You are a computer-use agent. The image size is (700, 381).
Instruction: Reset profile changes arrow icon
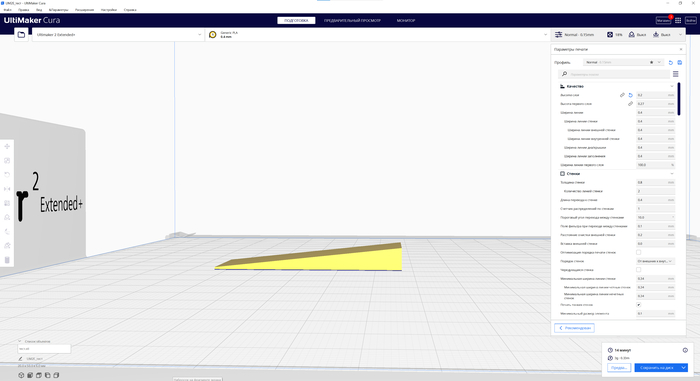671,63
